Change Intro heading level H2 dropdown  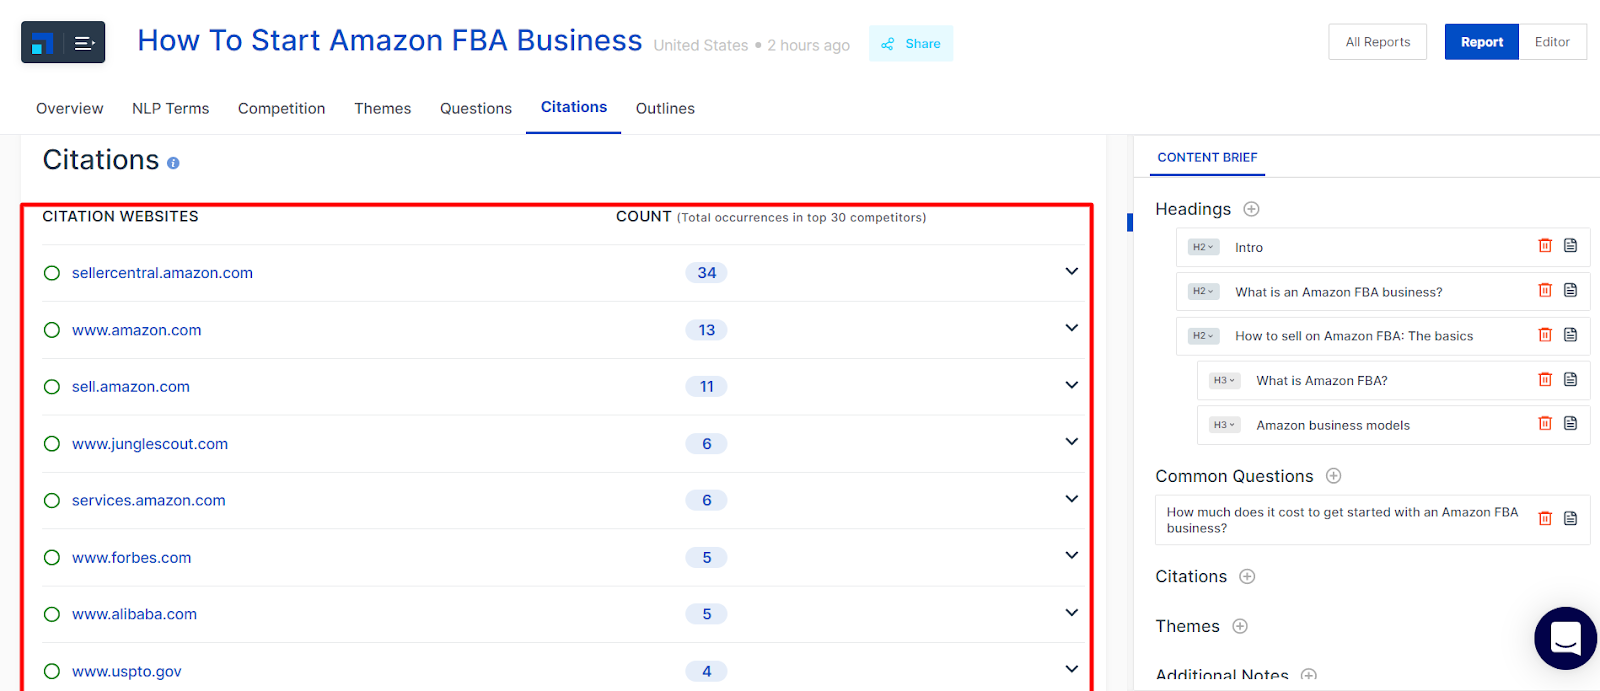(x=1203, y=247)
